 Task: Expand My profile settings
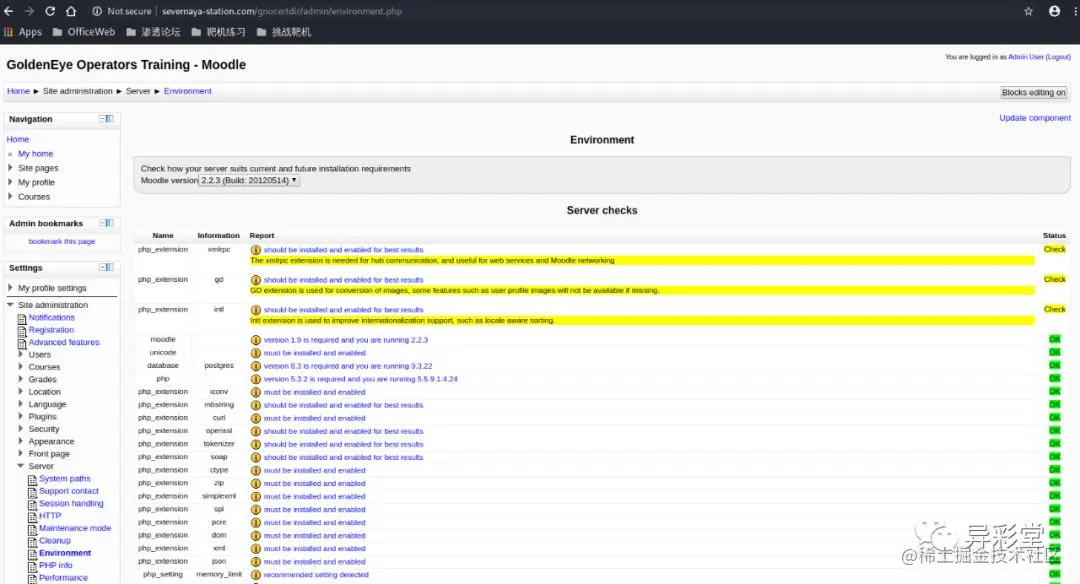coord(10,287)
